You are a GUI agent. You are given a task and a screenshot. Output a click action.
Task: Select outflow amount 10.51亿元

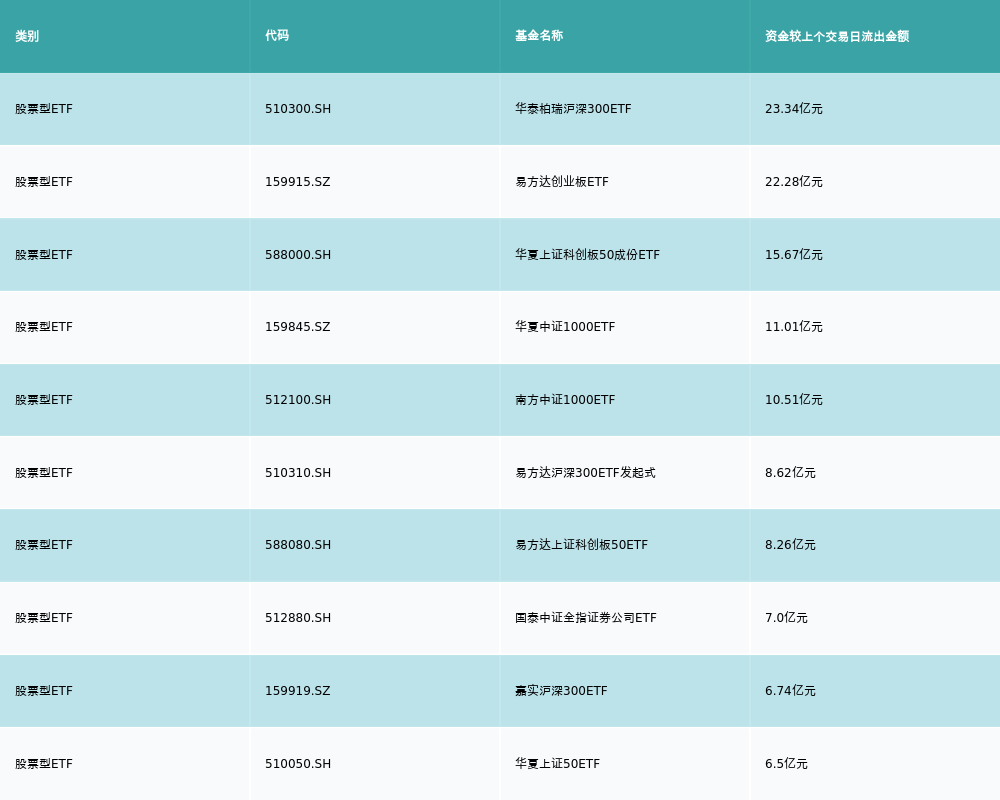coord(794,400)
